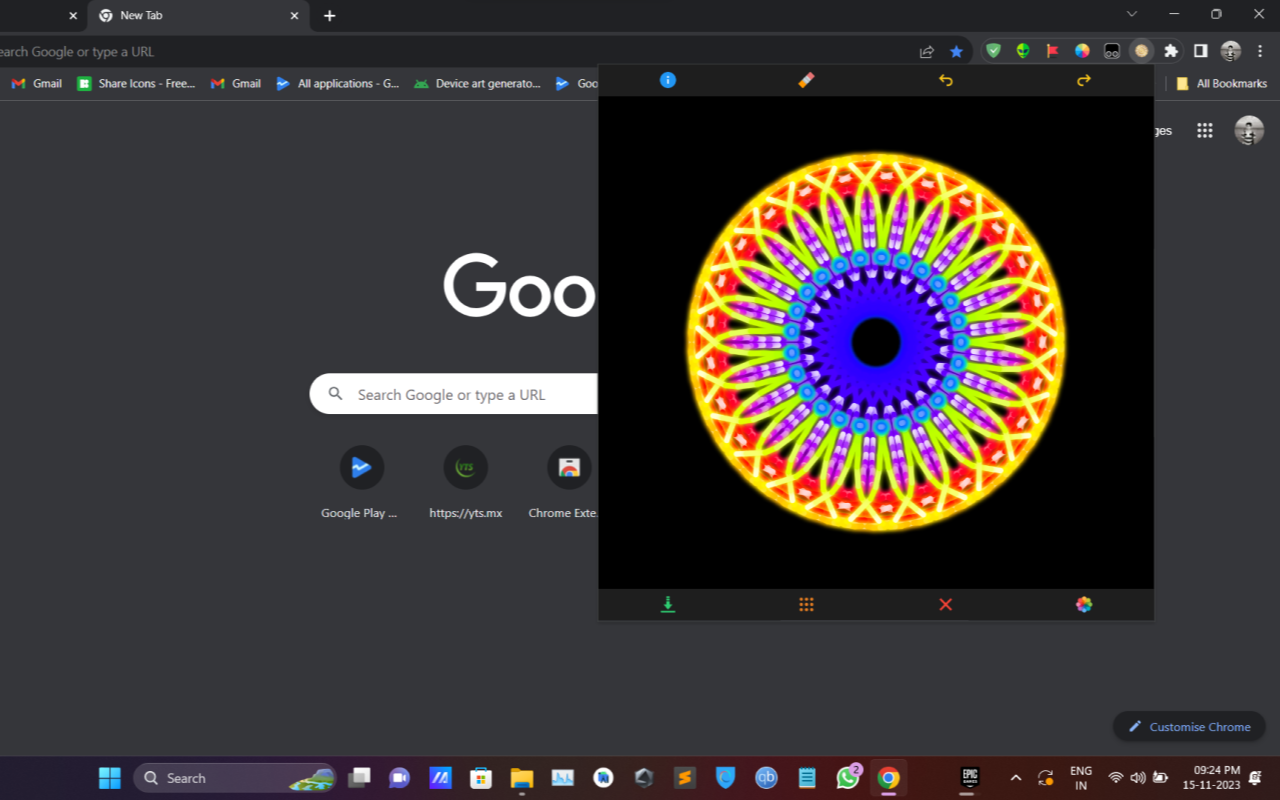The height and width of the screenshot is (800, 1280).
Task: Open the kaleidoscope pattern grid selector
Action: click(806, 604)
